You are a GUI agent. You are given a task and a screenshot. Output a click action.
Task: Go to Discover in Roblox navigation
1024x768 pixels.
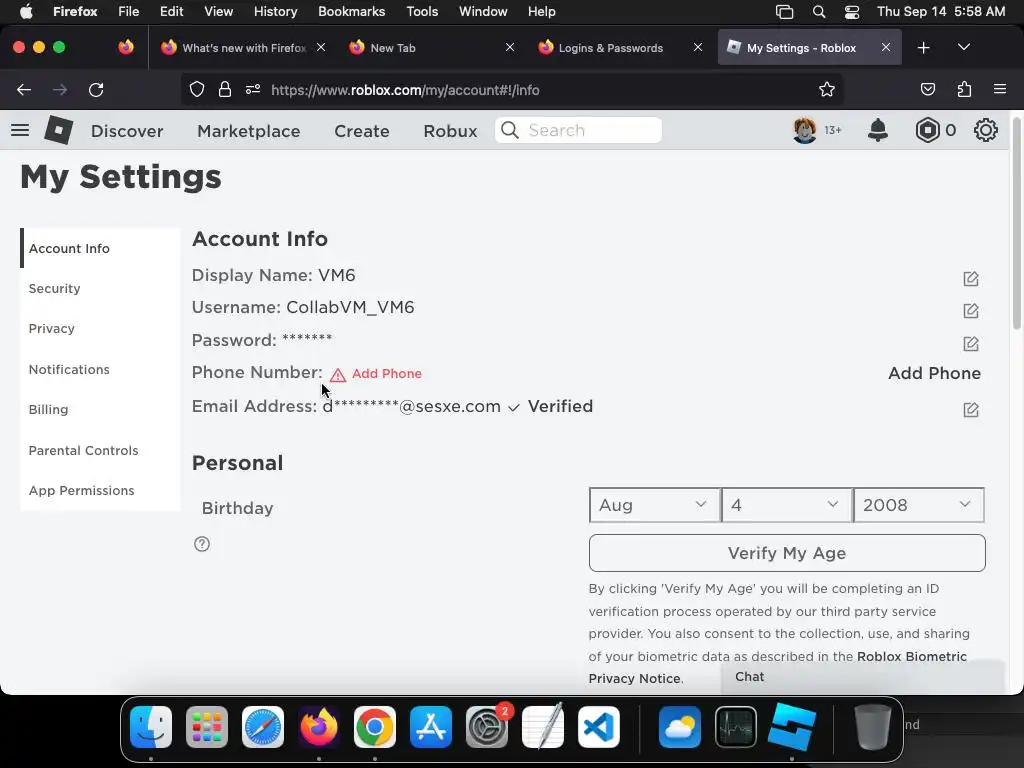pos(127,131)
